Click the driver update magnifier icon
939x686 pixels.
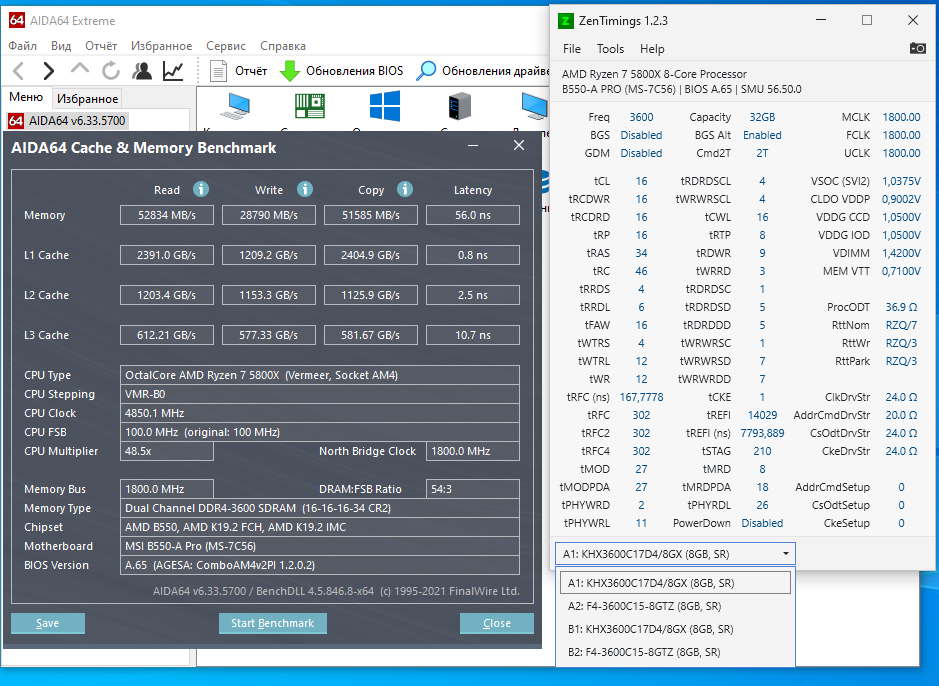pos(426,71)
